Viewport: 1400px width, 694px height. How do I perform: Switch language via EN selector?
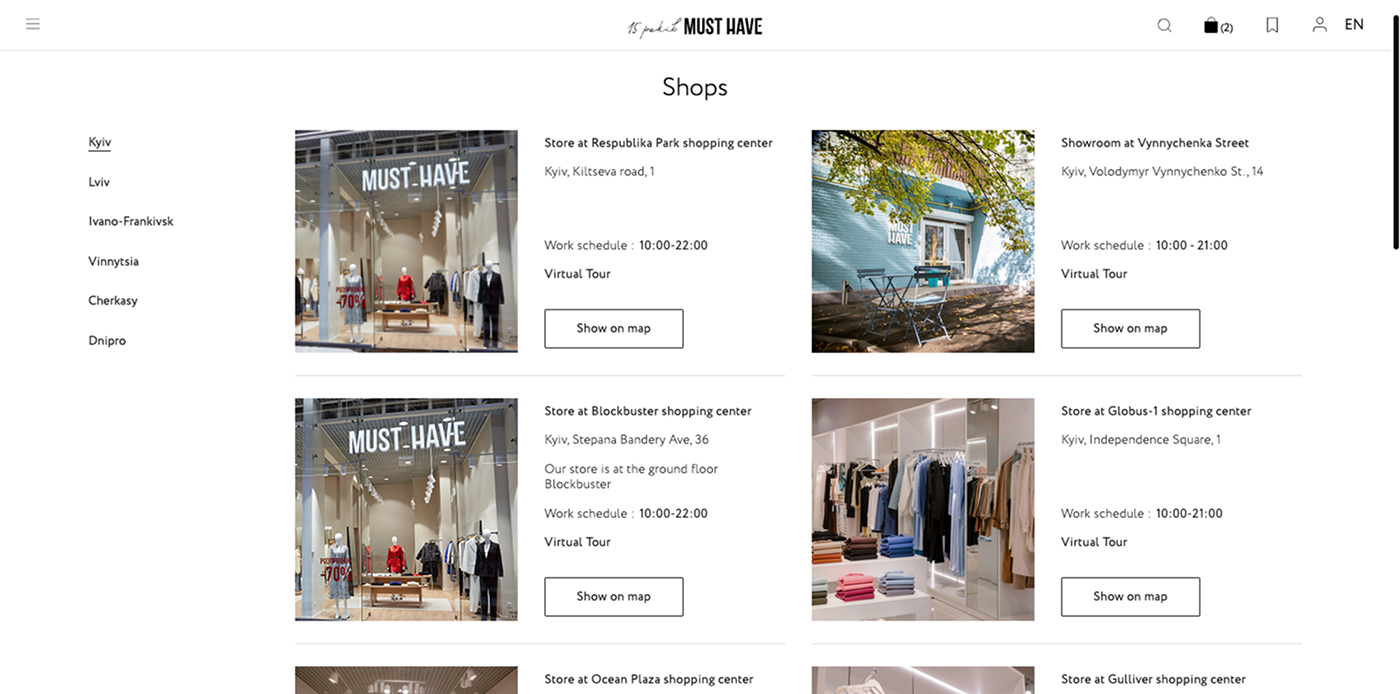[1354, 25]
